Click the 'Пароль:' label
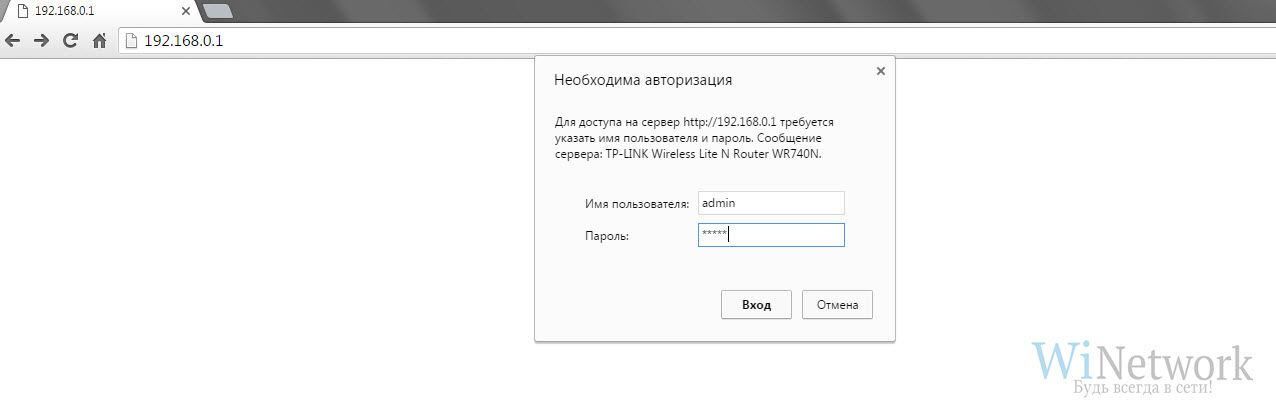Image resolution: width=1276 pixels, height=409 pixels. (x=607, y=236)
